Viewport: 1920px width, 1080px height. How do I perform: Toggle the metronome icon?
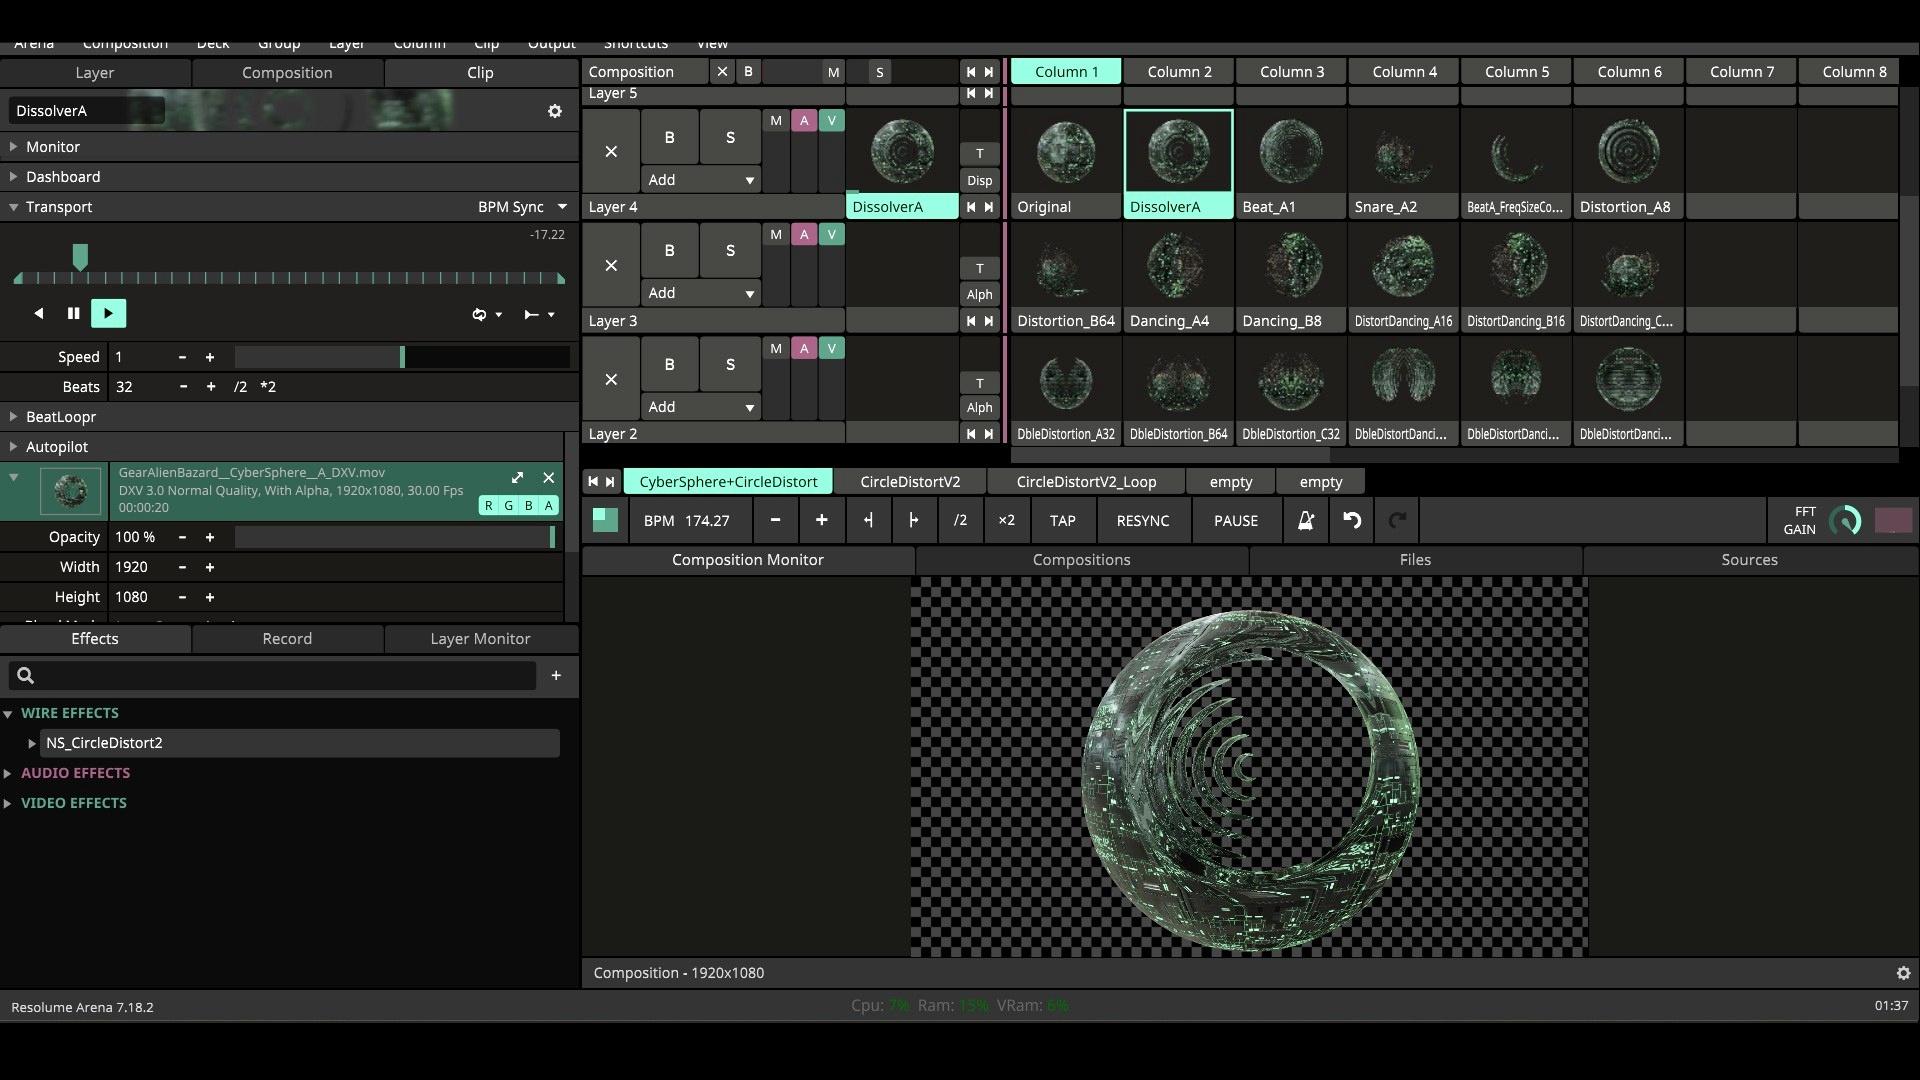point(1305,520)
